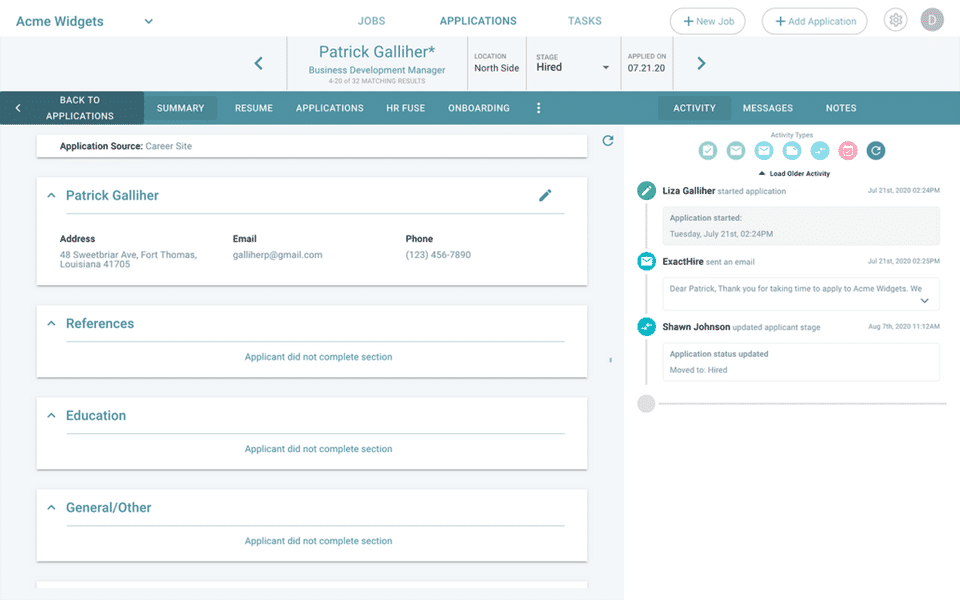This screenshot has width=960, height=600.
Task: Click the refresh icon beside Application Source
Action: point(607,141)
